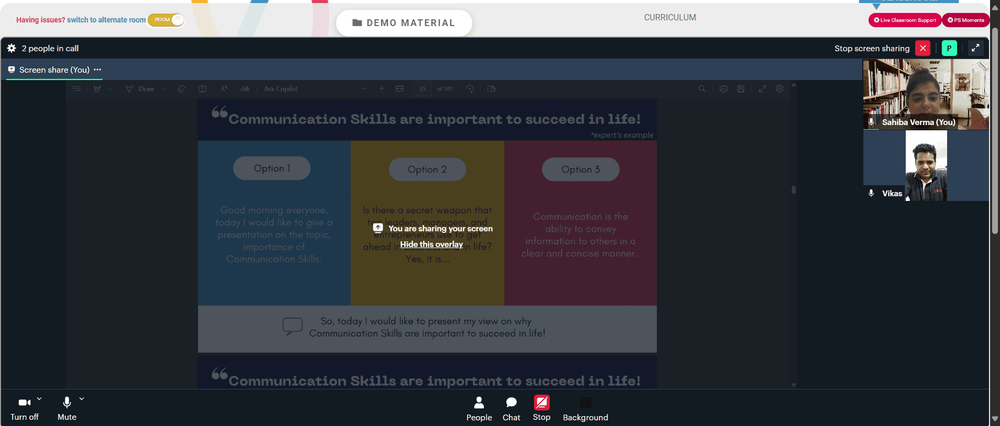Save the PDF with floppy icon

pyautogui.click(x=740, y=89)
